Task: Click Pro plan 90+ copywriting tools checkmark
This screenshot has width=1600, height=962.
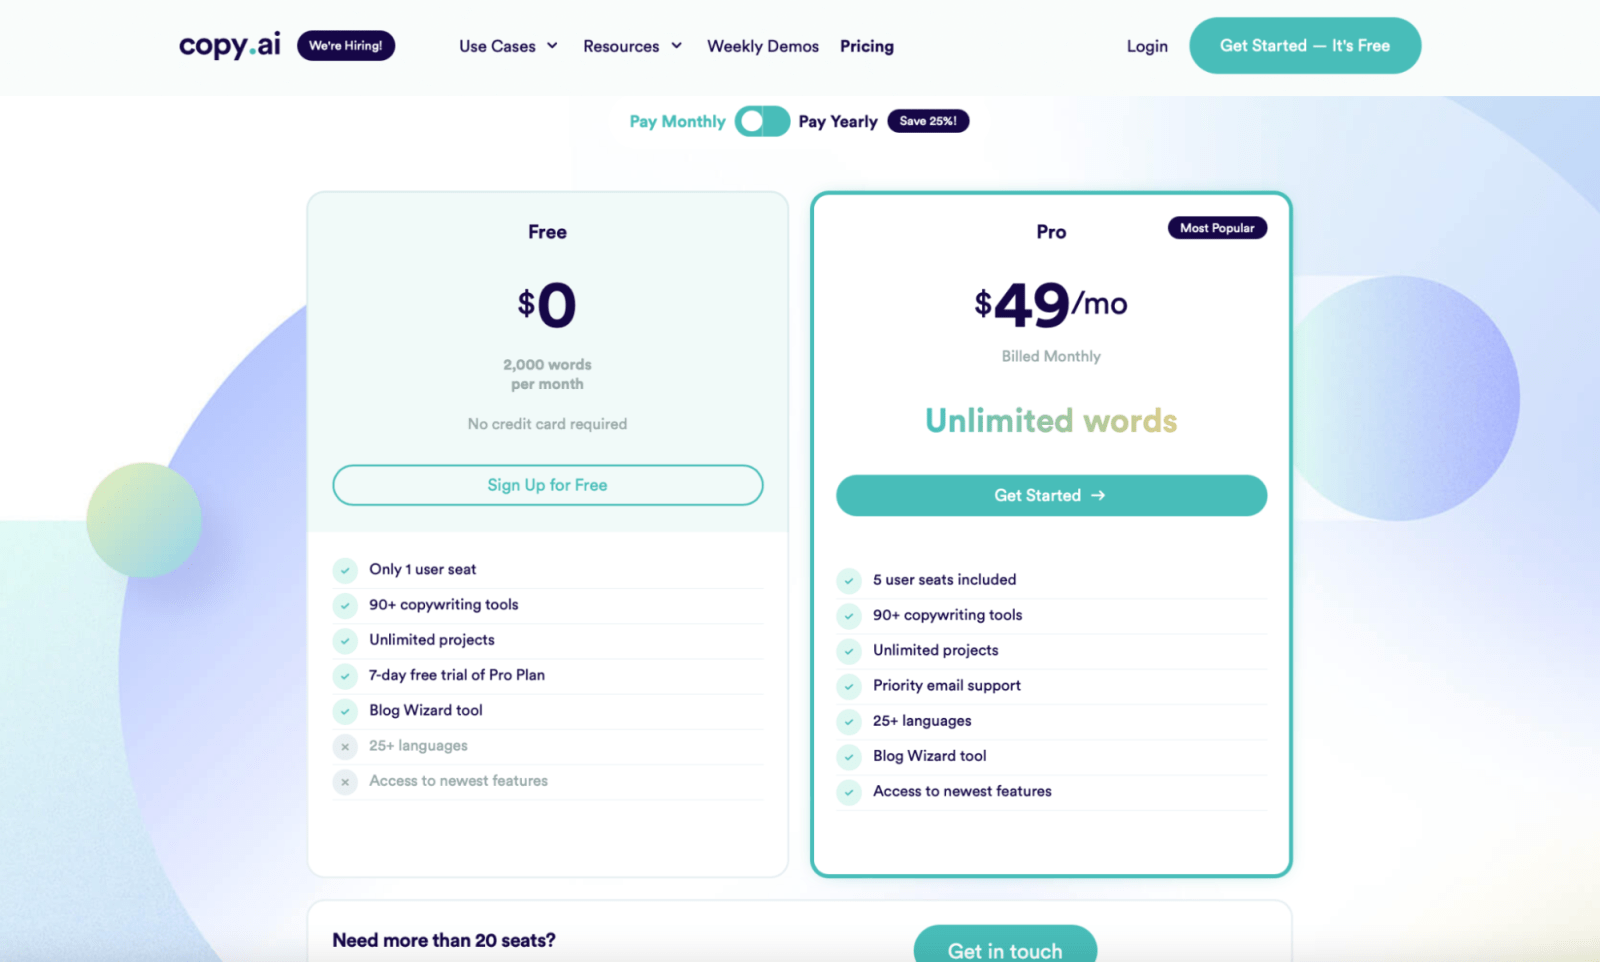Action: [849, 615]
